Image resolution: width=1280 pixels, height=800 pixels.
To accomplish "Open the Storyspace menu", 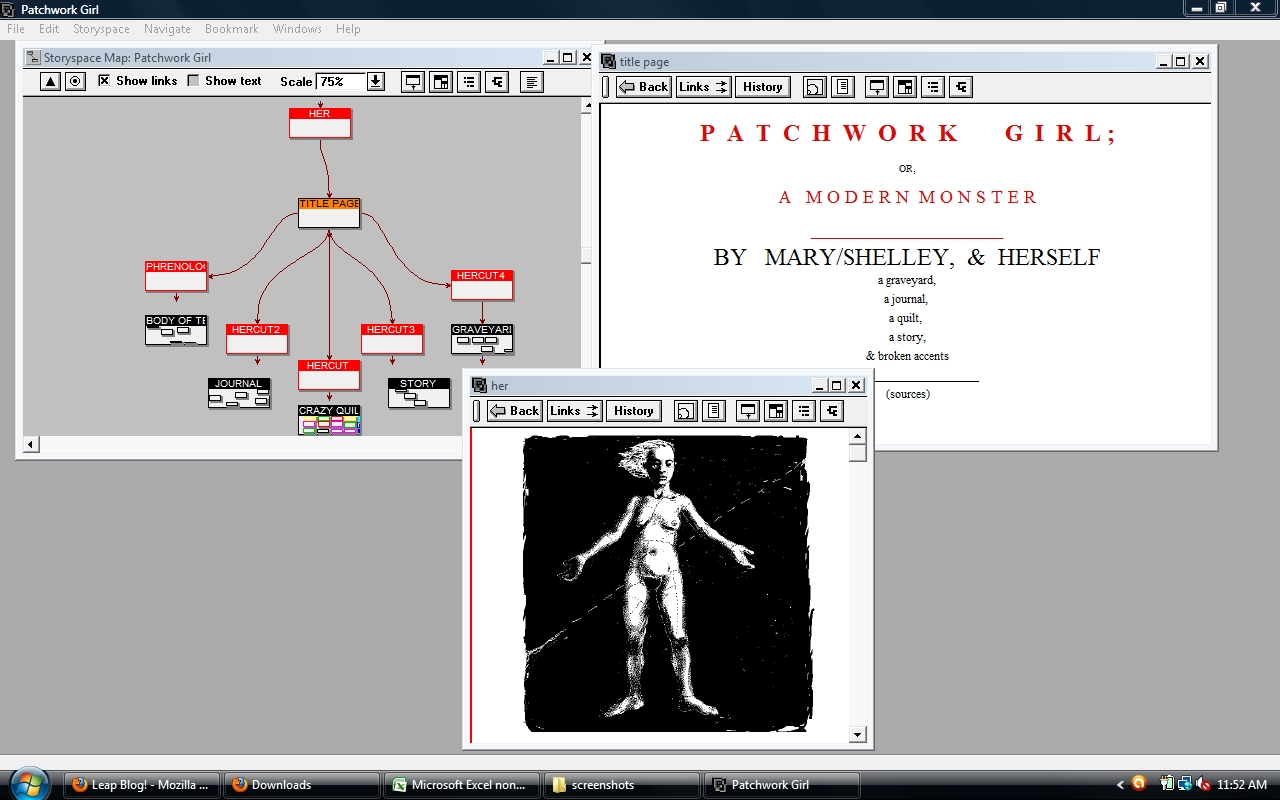I will 101,29.
